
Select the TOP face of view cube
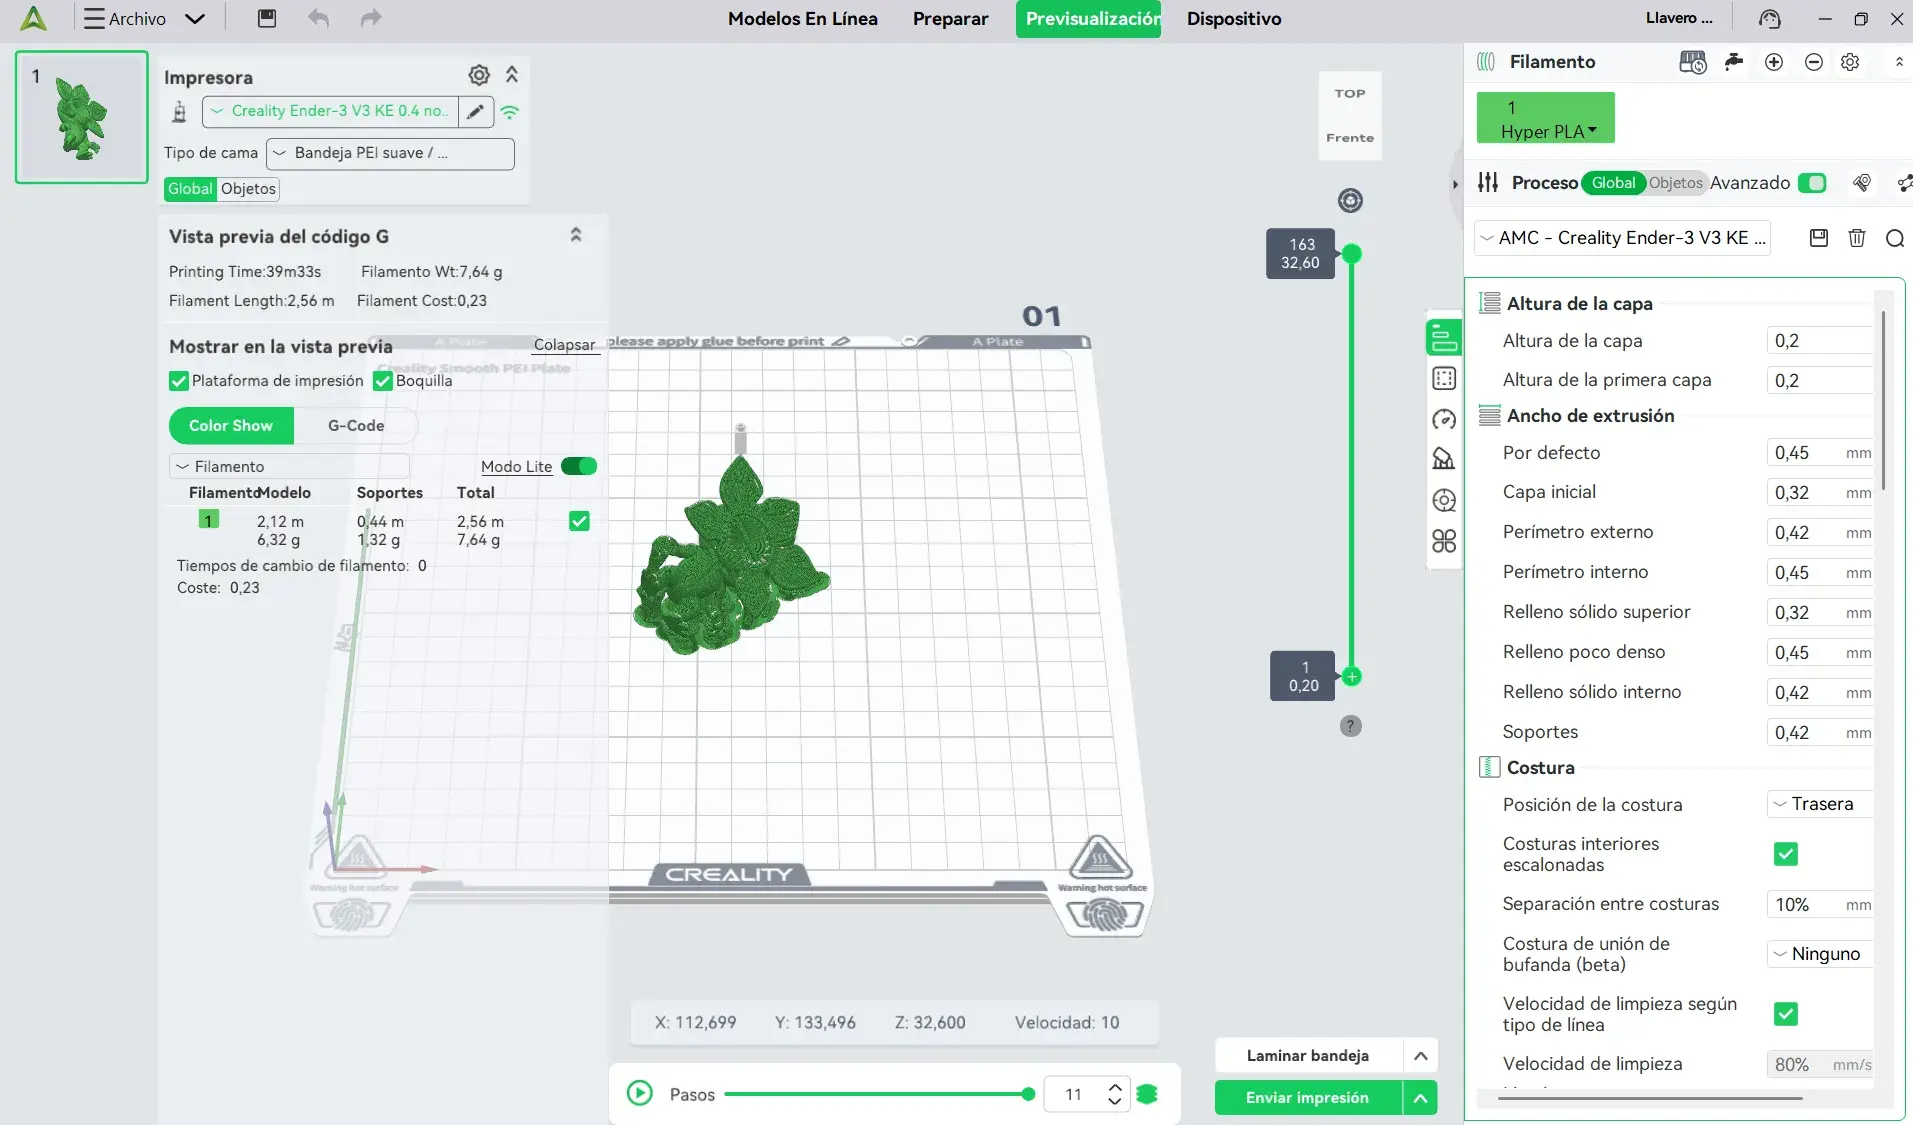pos(1350,94)
